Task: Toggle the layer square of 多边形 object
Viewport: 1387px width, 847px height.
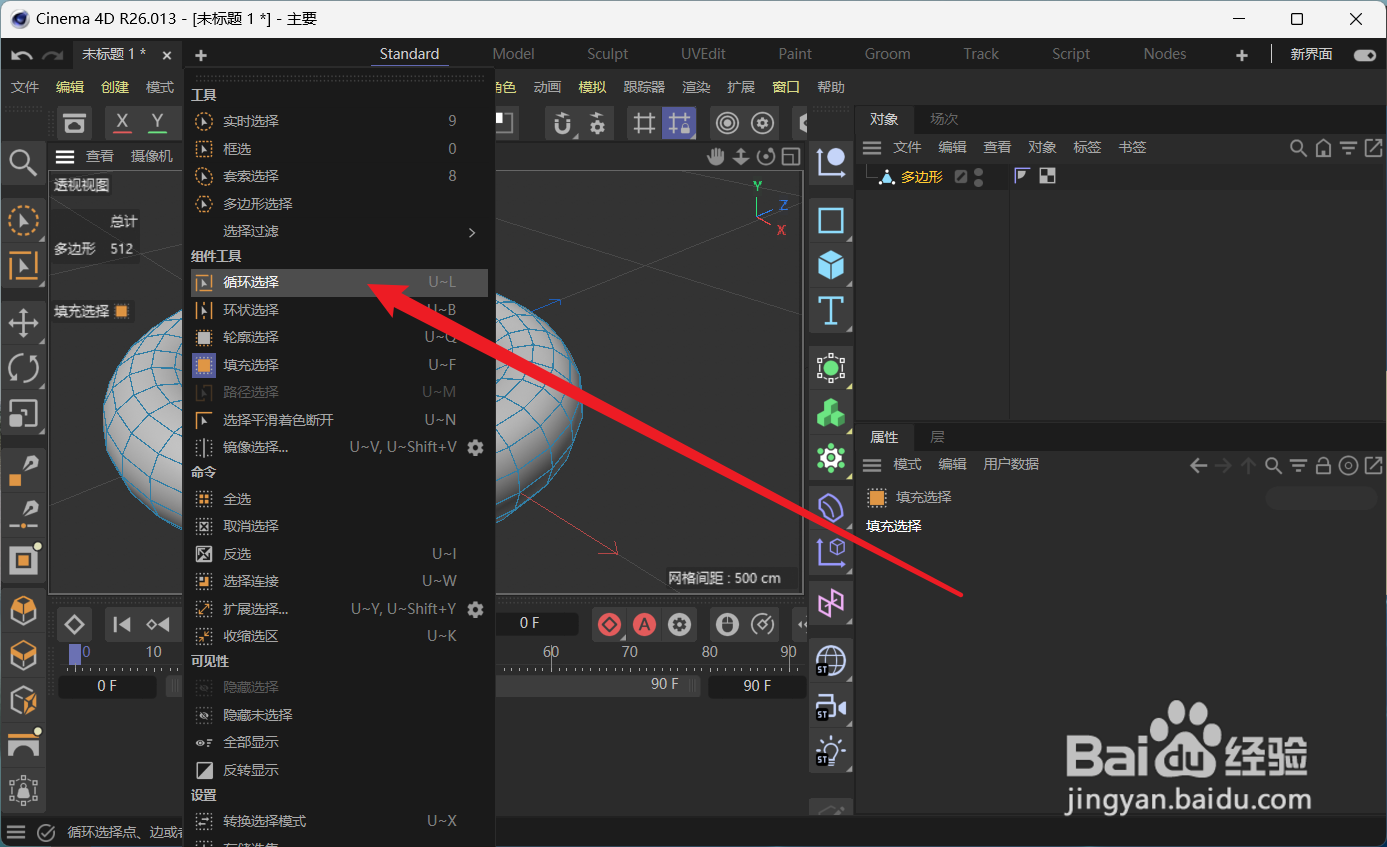Action: click(960, 176)
